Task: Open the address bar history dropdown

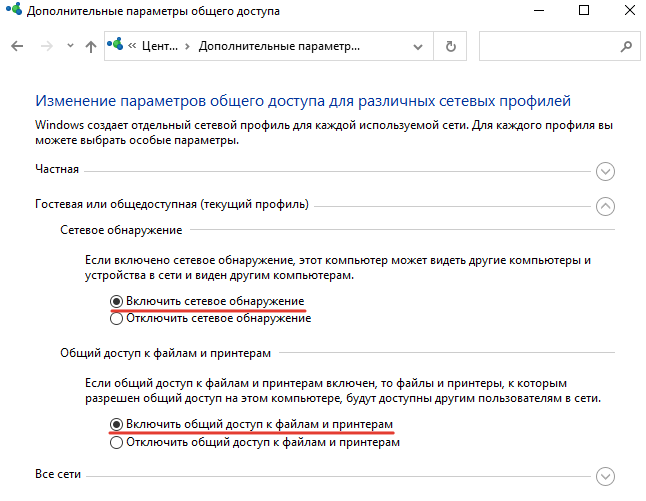Action: pyautogui.click(x=418, y=47)
